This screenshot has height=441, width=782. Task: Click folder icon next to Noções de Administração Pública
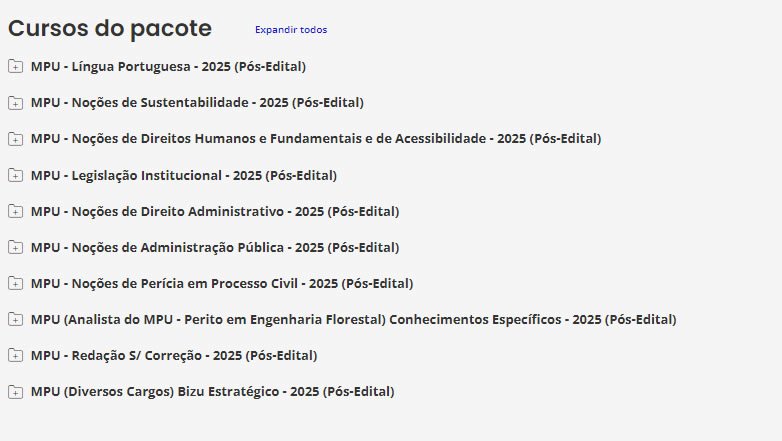click(x=15, y=247)
